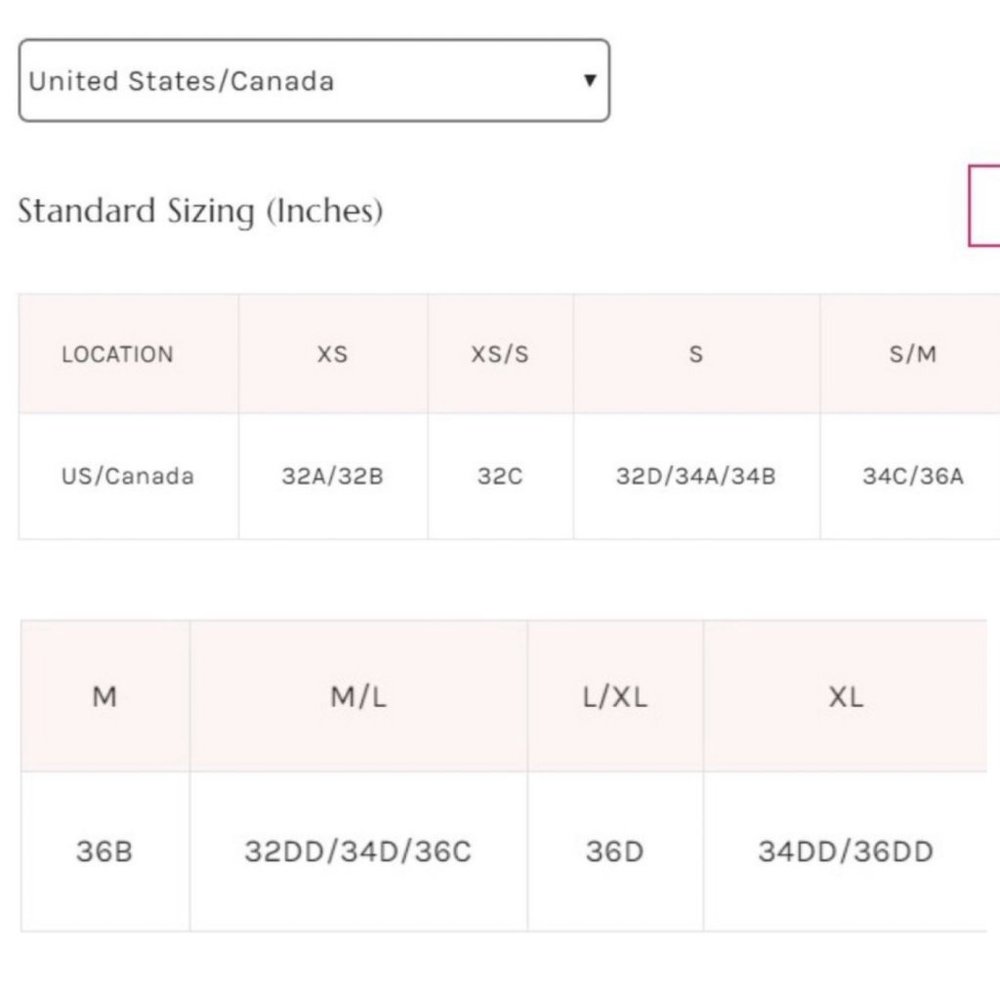Select the 34C/36A size cell

tap(912, 476)
